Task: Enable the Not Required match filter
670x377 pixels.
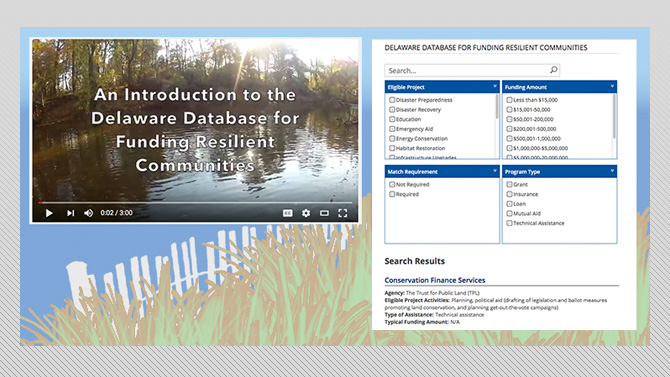Action: click(x=392, y=184)
